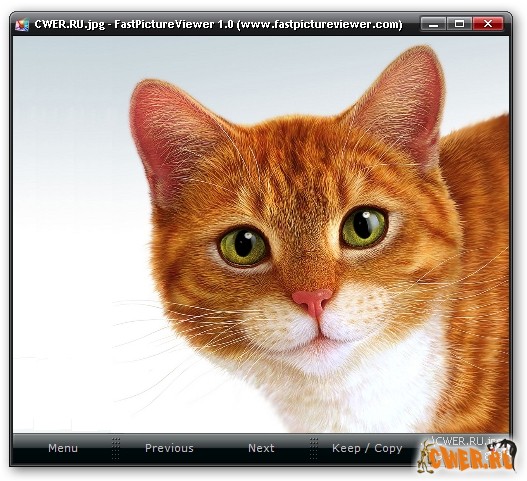The image size is (527, 481).
Task: Open the Menu button in bottom bar
Action: [63, 448]
